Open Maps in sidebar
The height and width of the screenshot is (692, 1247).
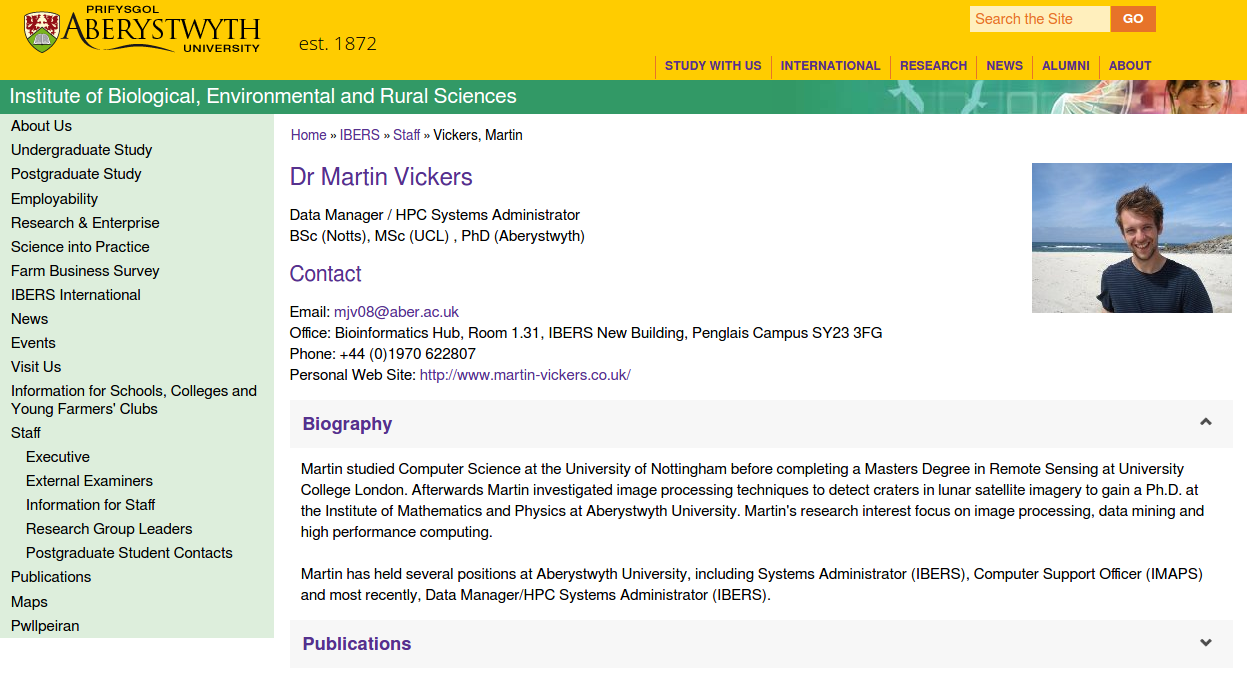[x=29, y=602]
